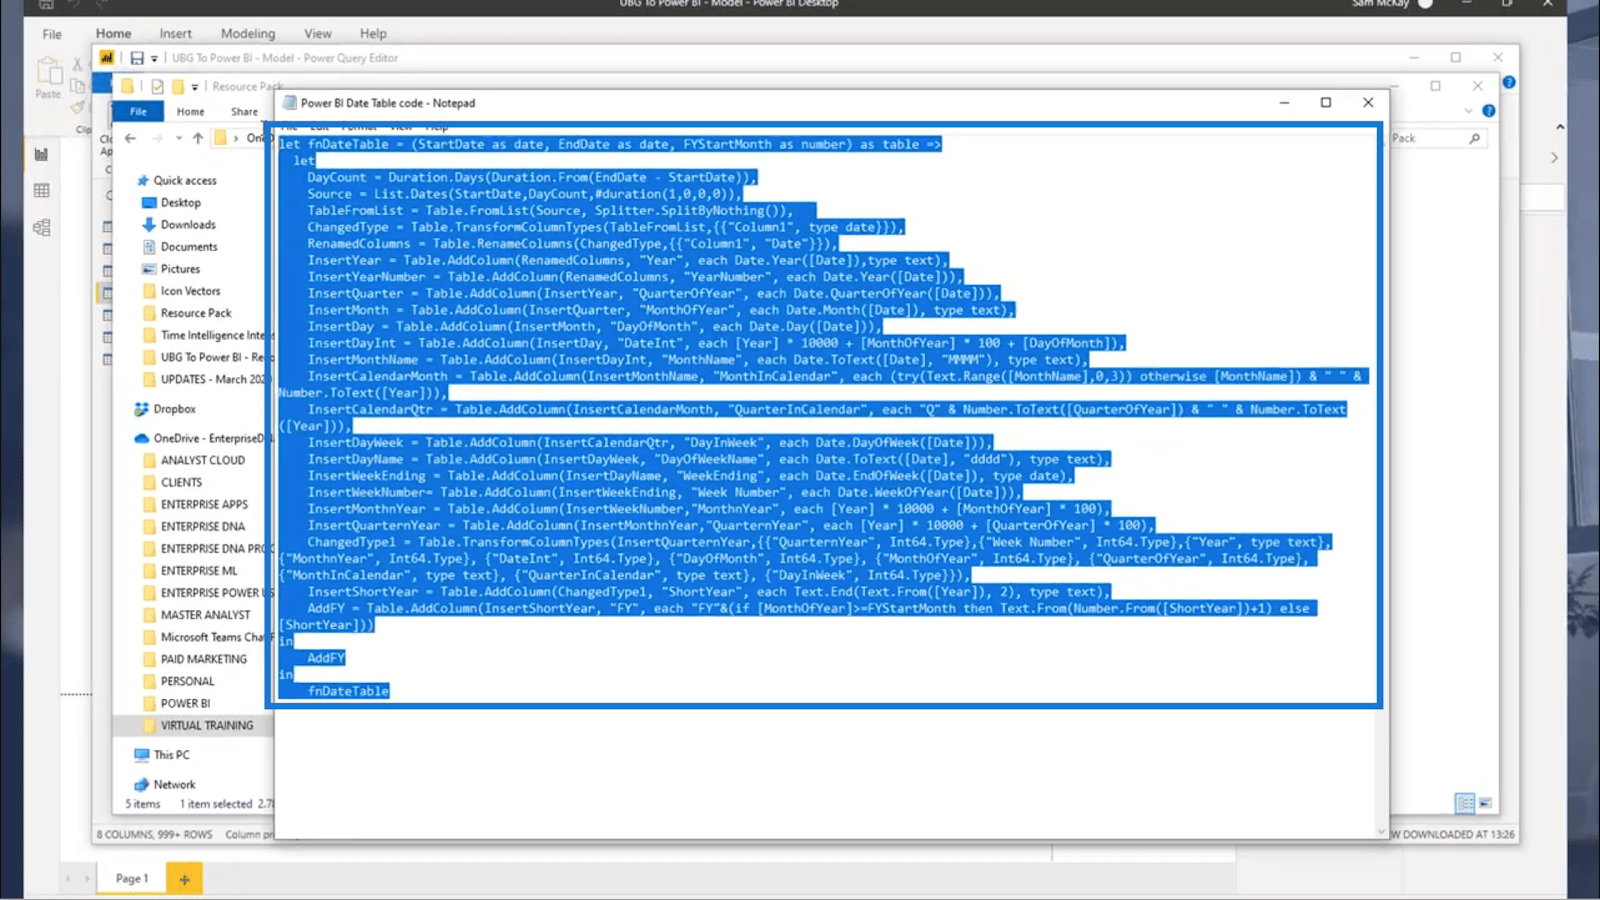Image resolution: width=1600 pixels, height=900 pixels.
Task: Open the Share tab in File Explorer
Action: pyautogui.click(x=244, y=112)
